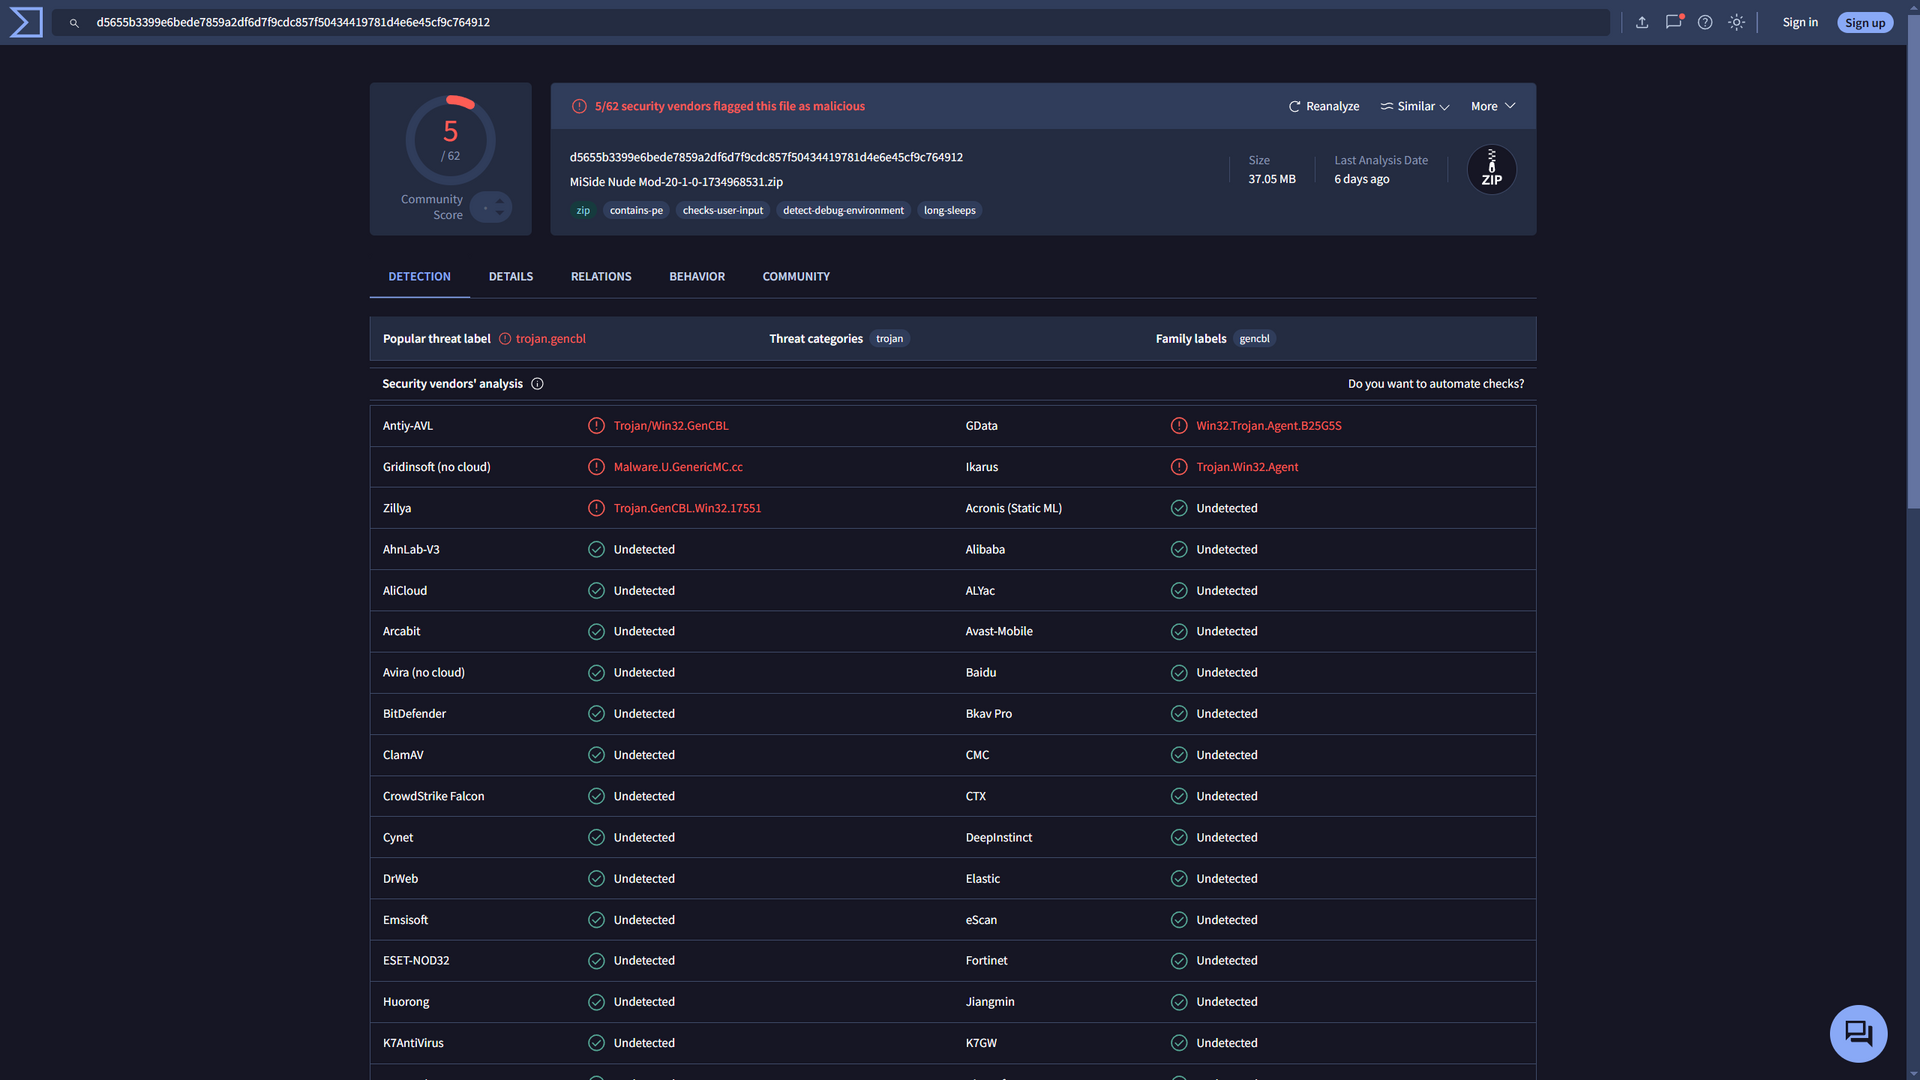The height and width of the screenshot is (1080, 1920).
Task: Expand the Similar dropdown
Action: [1415, 106]
